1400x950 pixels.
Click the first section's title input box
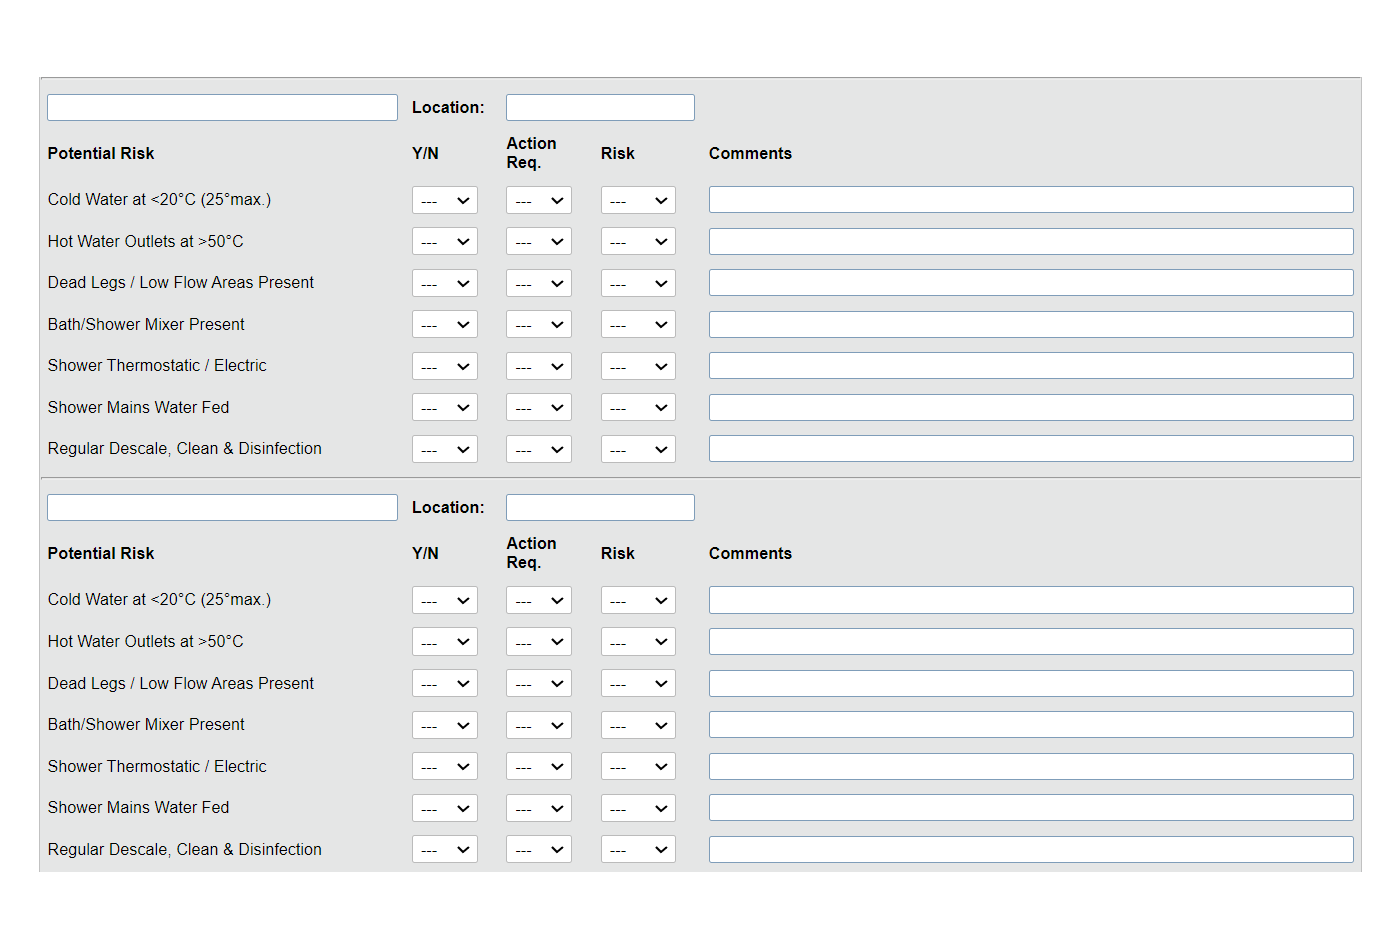click(222, 107)
